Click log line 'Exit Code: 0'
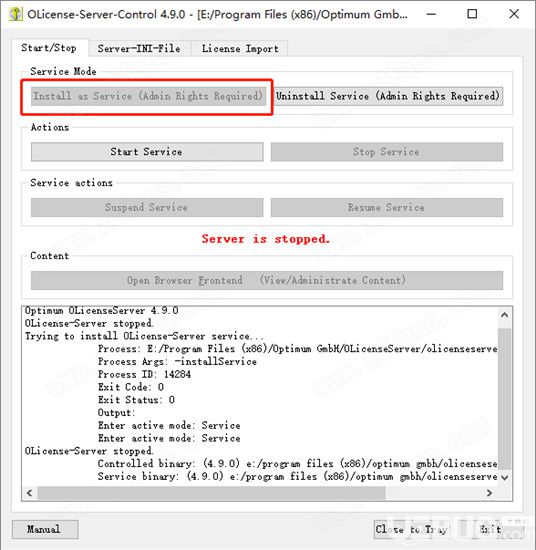The image size is (536, 550). (x=130, y=387)
